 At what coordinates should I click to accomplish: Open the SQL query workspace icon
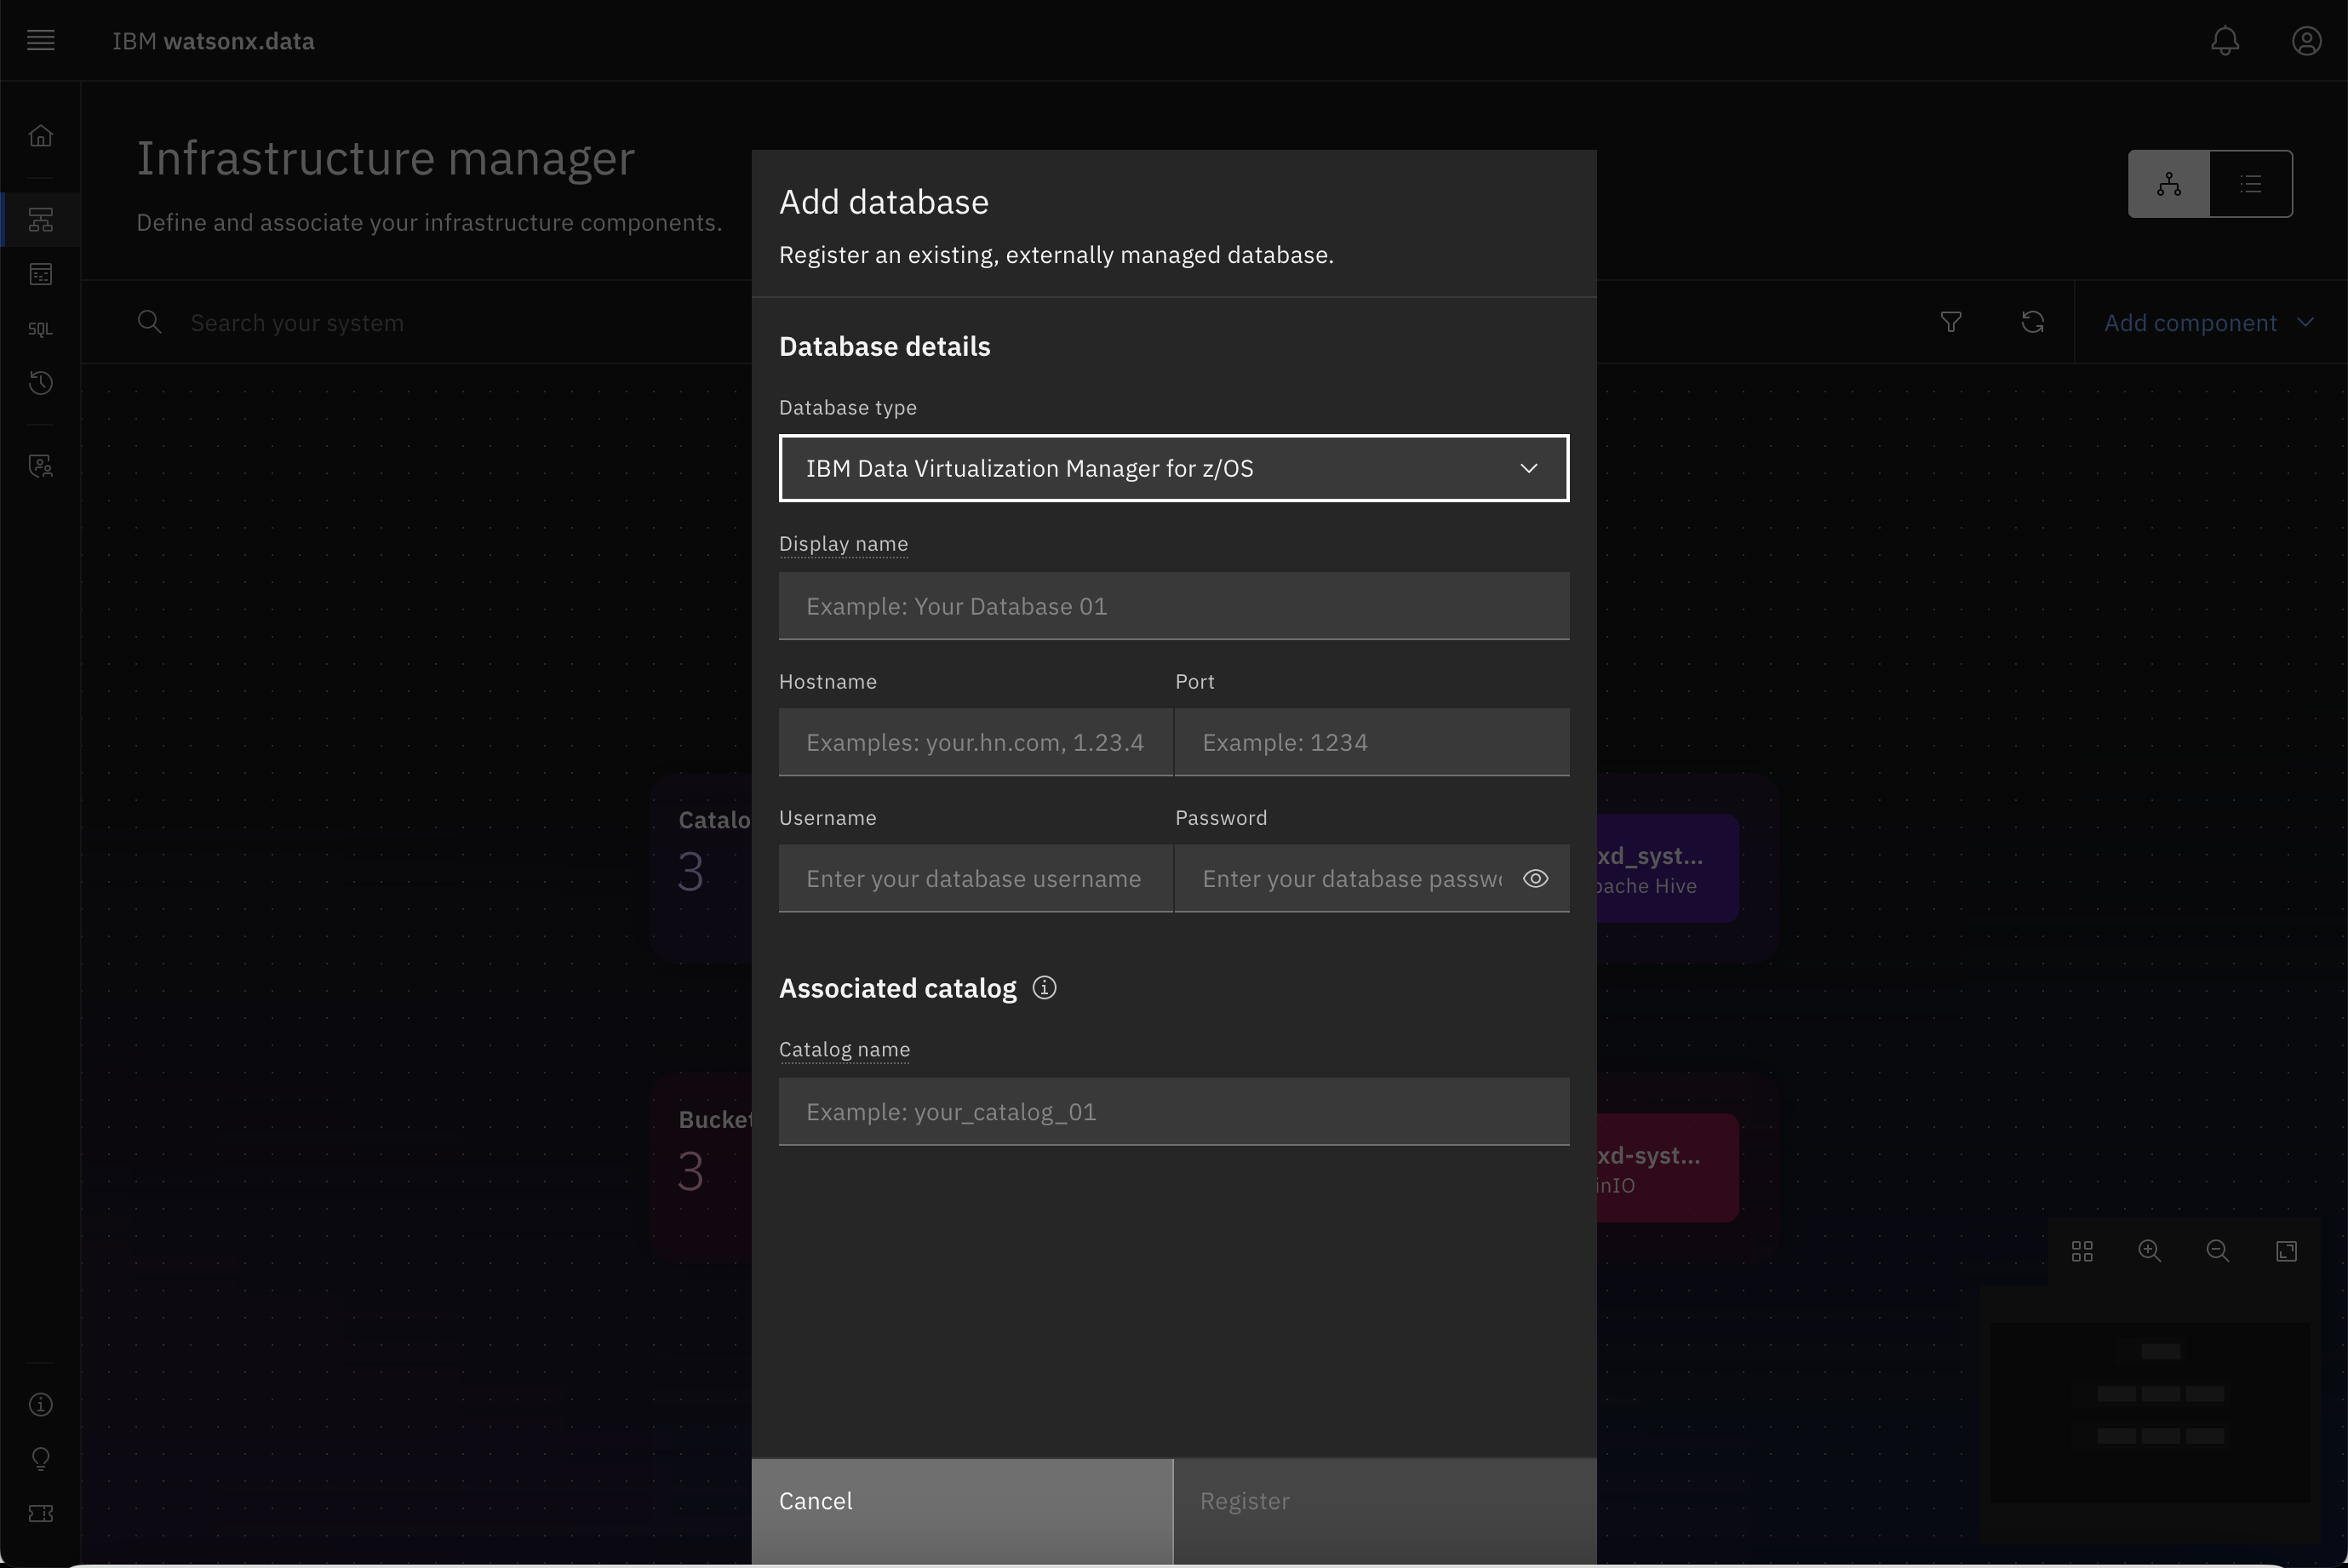click(40, 329)
